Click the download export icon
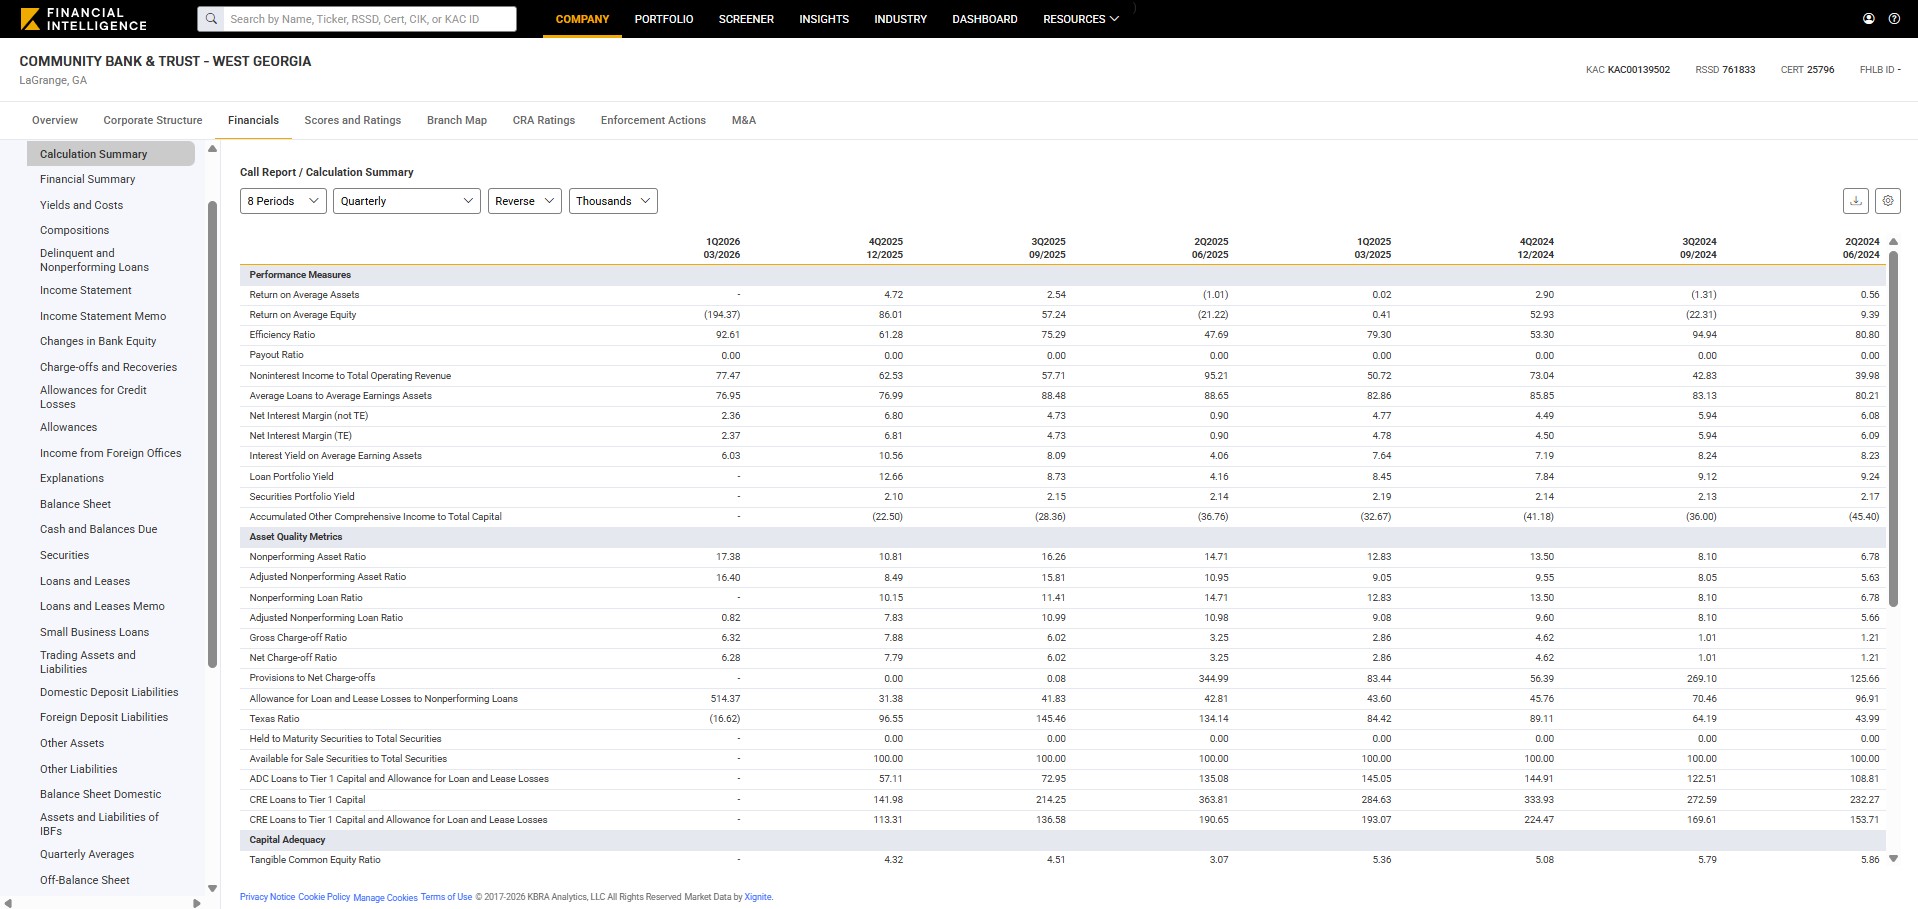Screen dimensions: 1918x909 (1856, 201)
